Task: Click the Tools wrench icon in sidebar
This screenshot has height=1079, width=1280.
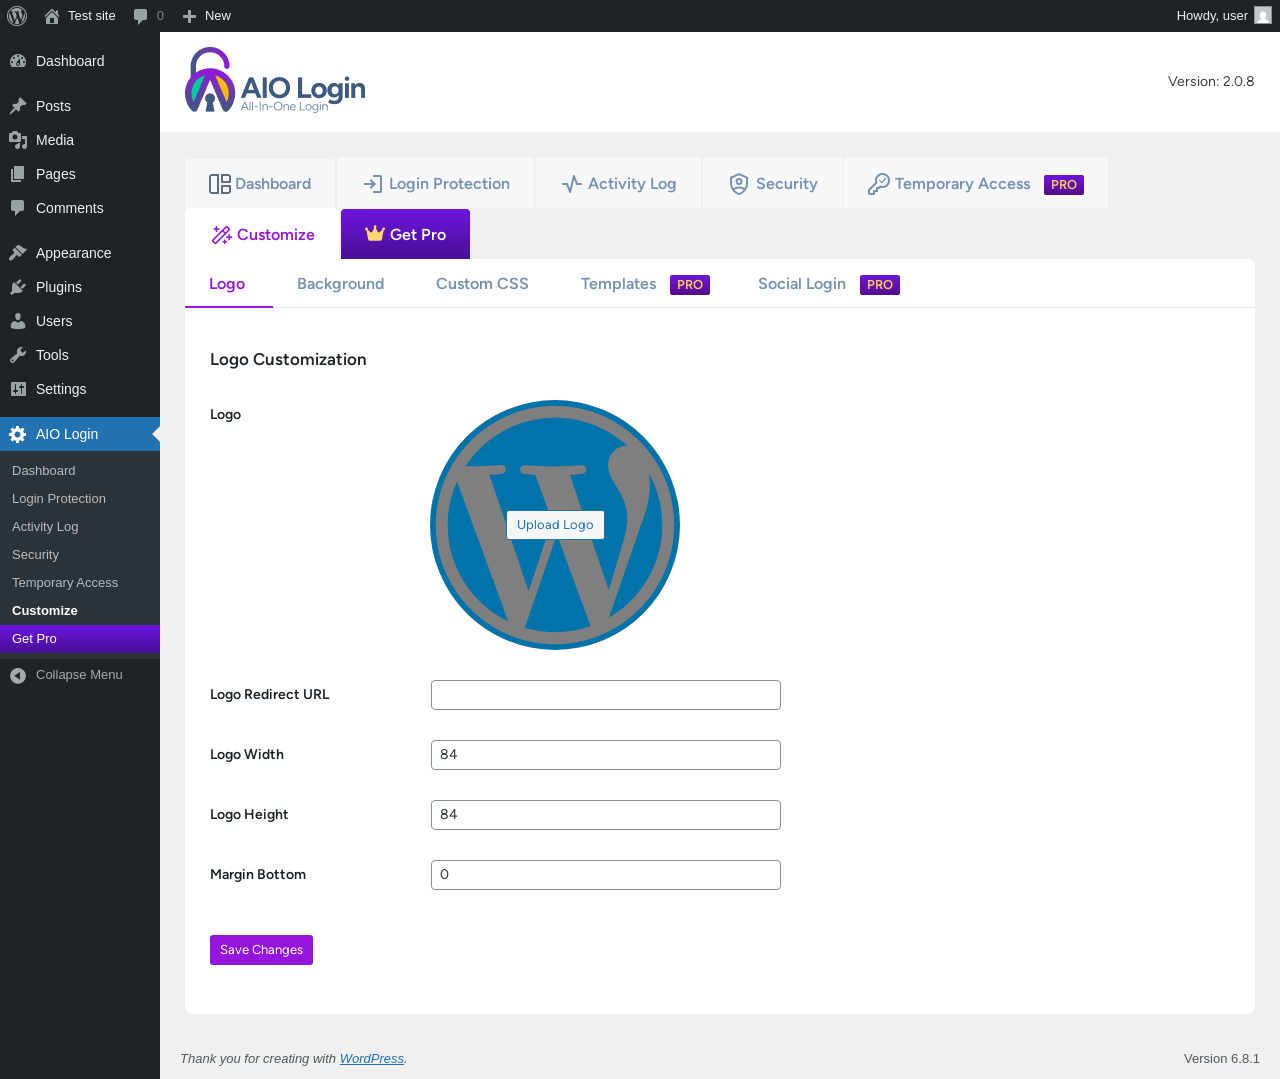Action: coord(18,355)
